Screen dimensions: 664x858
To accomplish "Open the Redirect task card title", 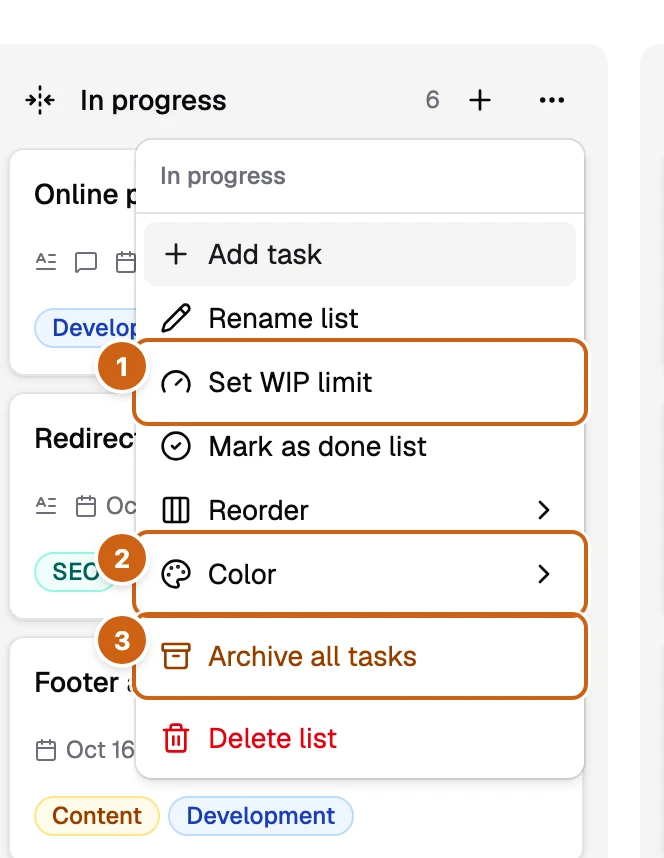I will tap(85, 438).
